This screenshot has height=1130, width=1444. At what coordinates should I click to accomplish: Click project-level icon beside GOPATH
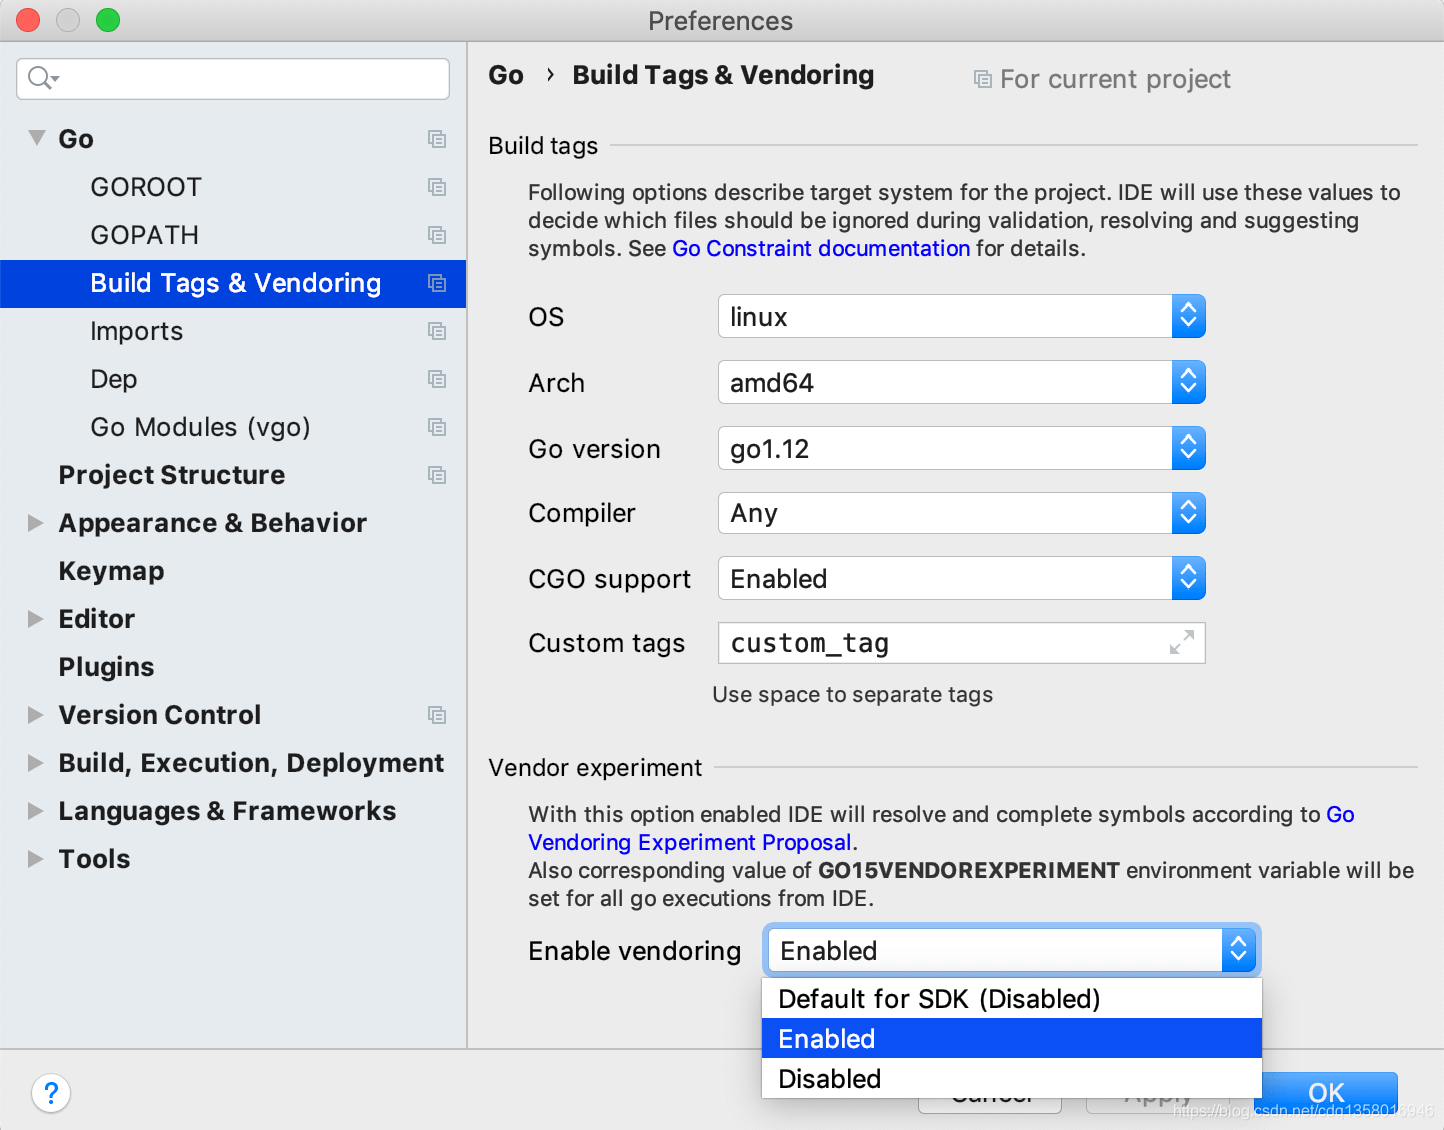pyautogui.click(x=437, y=235)
